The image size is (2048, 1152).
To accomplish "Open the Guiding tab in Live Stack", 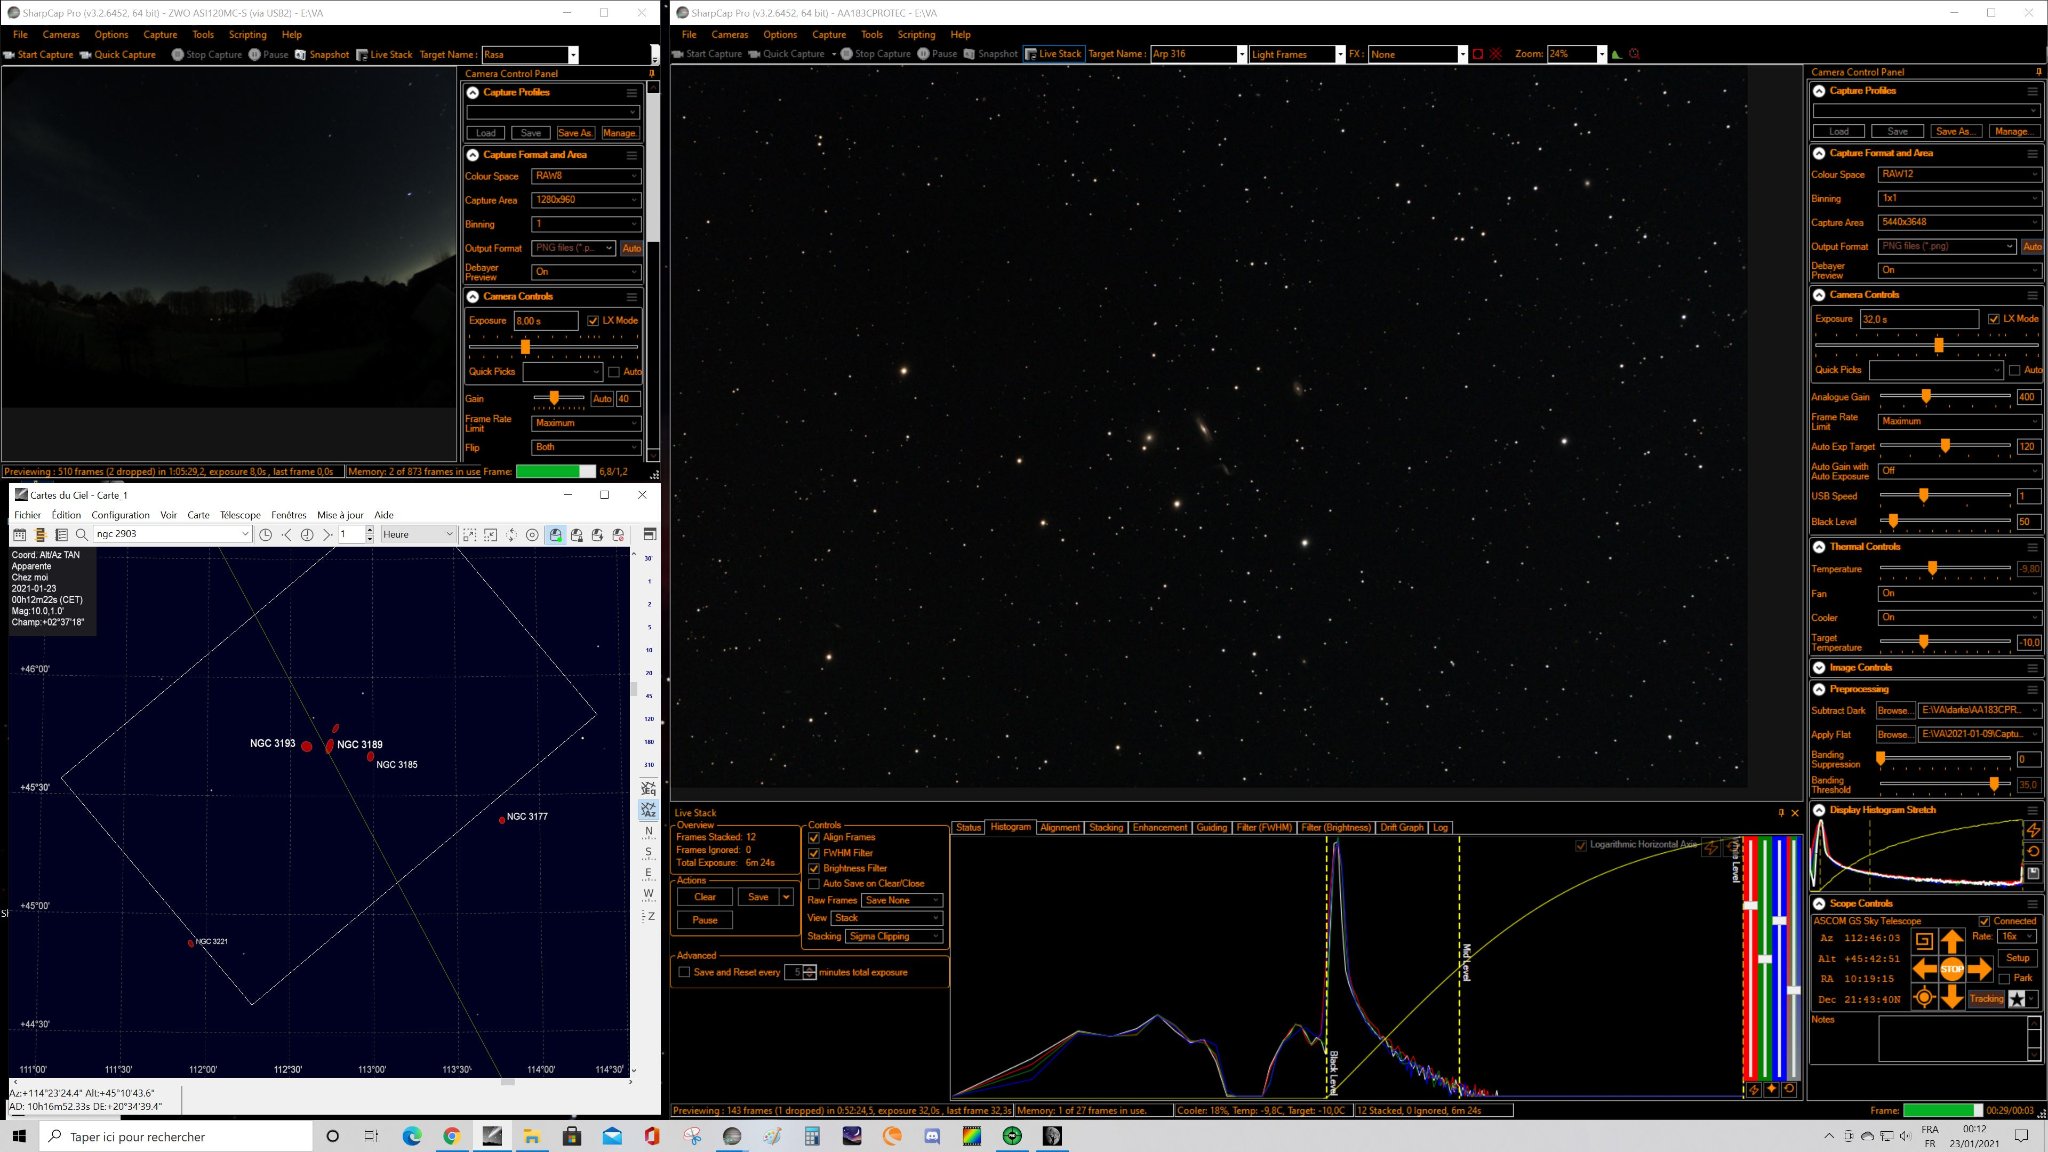I will pos(1212,828).
